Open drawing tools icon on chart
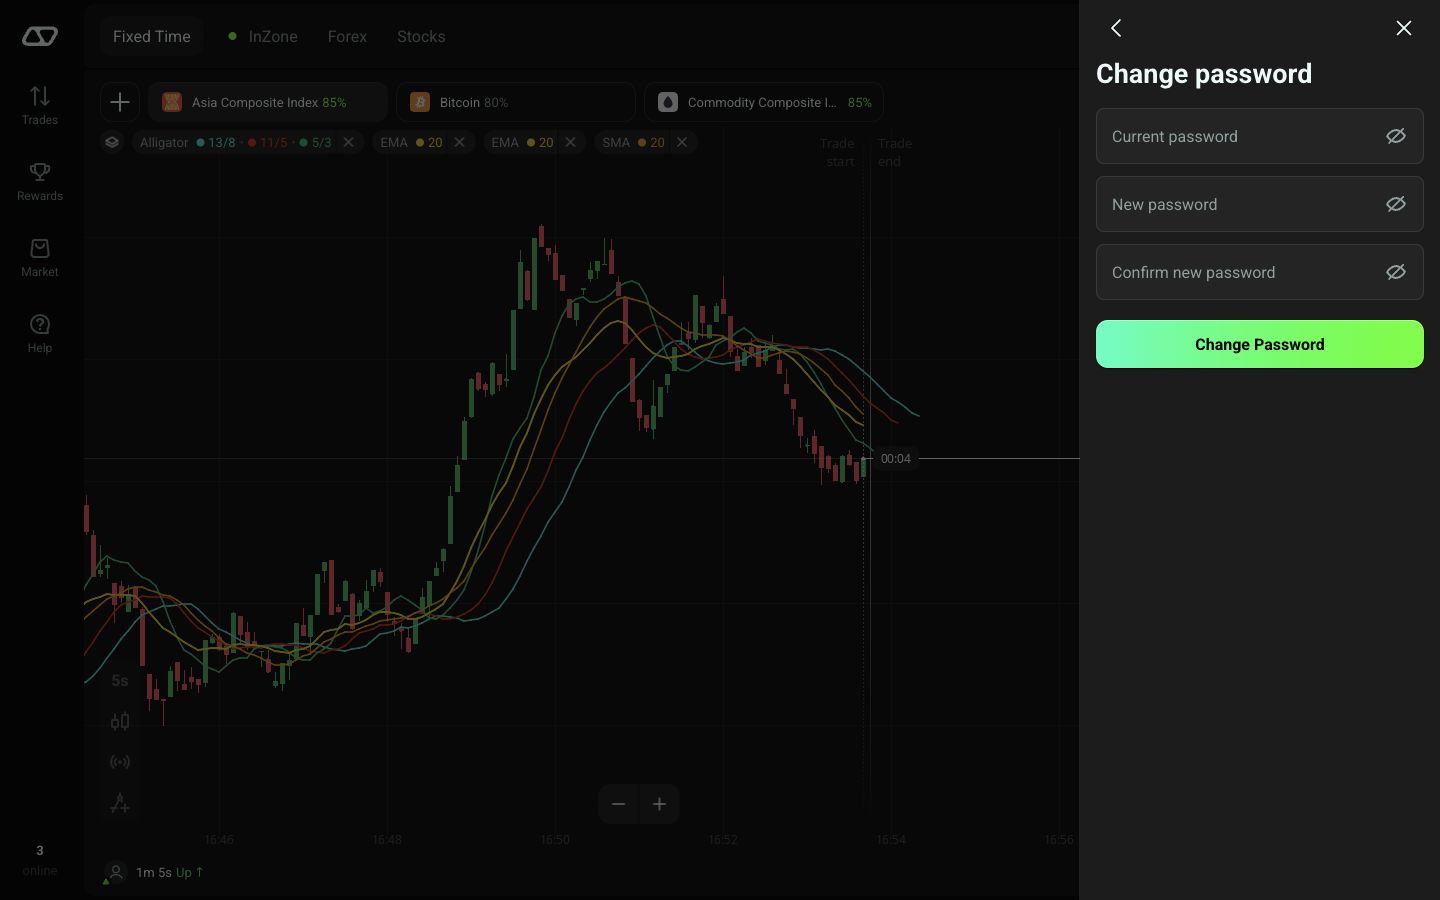The height and width of the screenshot is (900, 1440). pyautogui.click(x=120, y=803)
